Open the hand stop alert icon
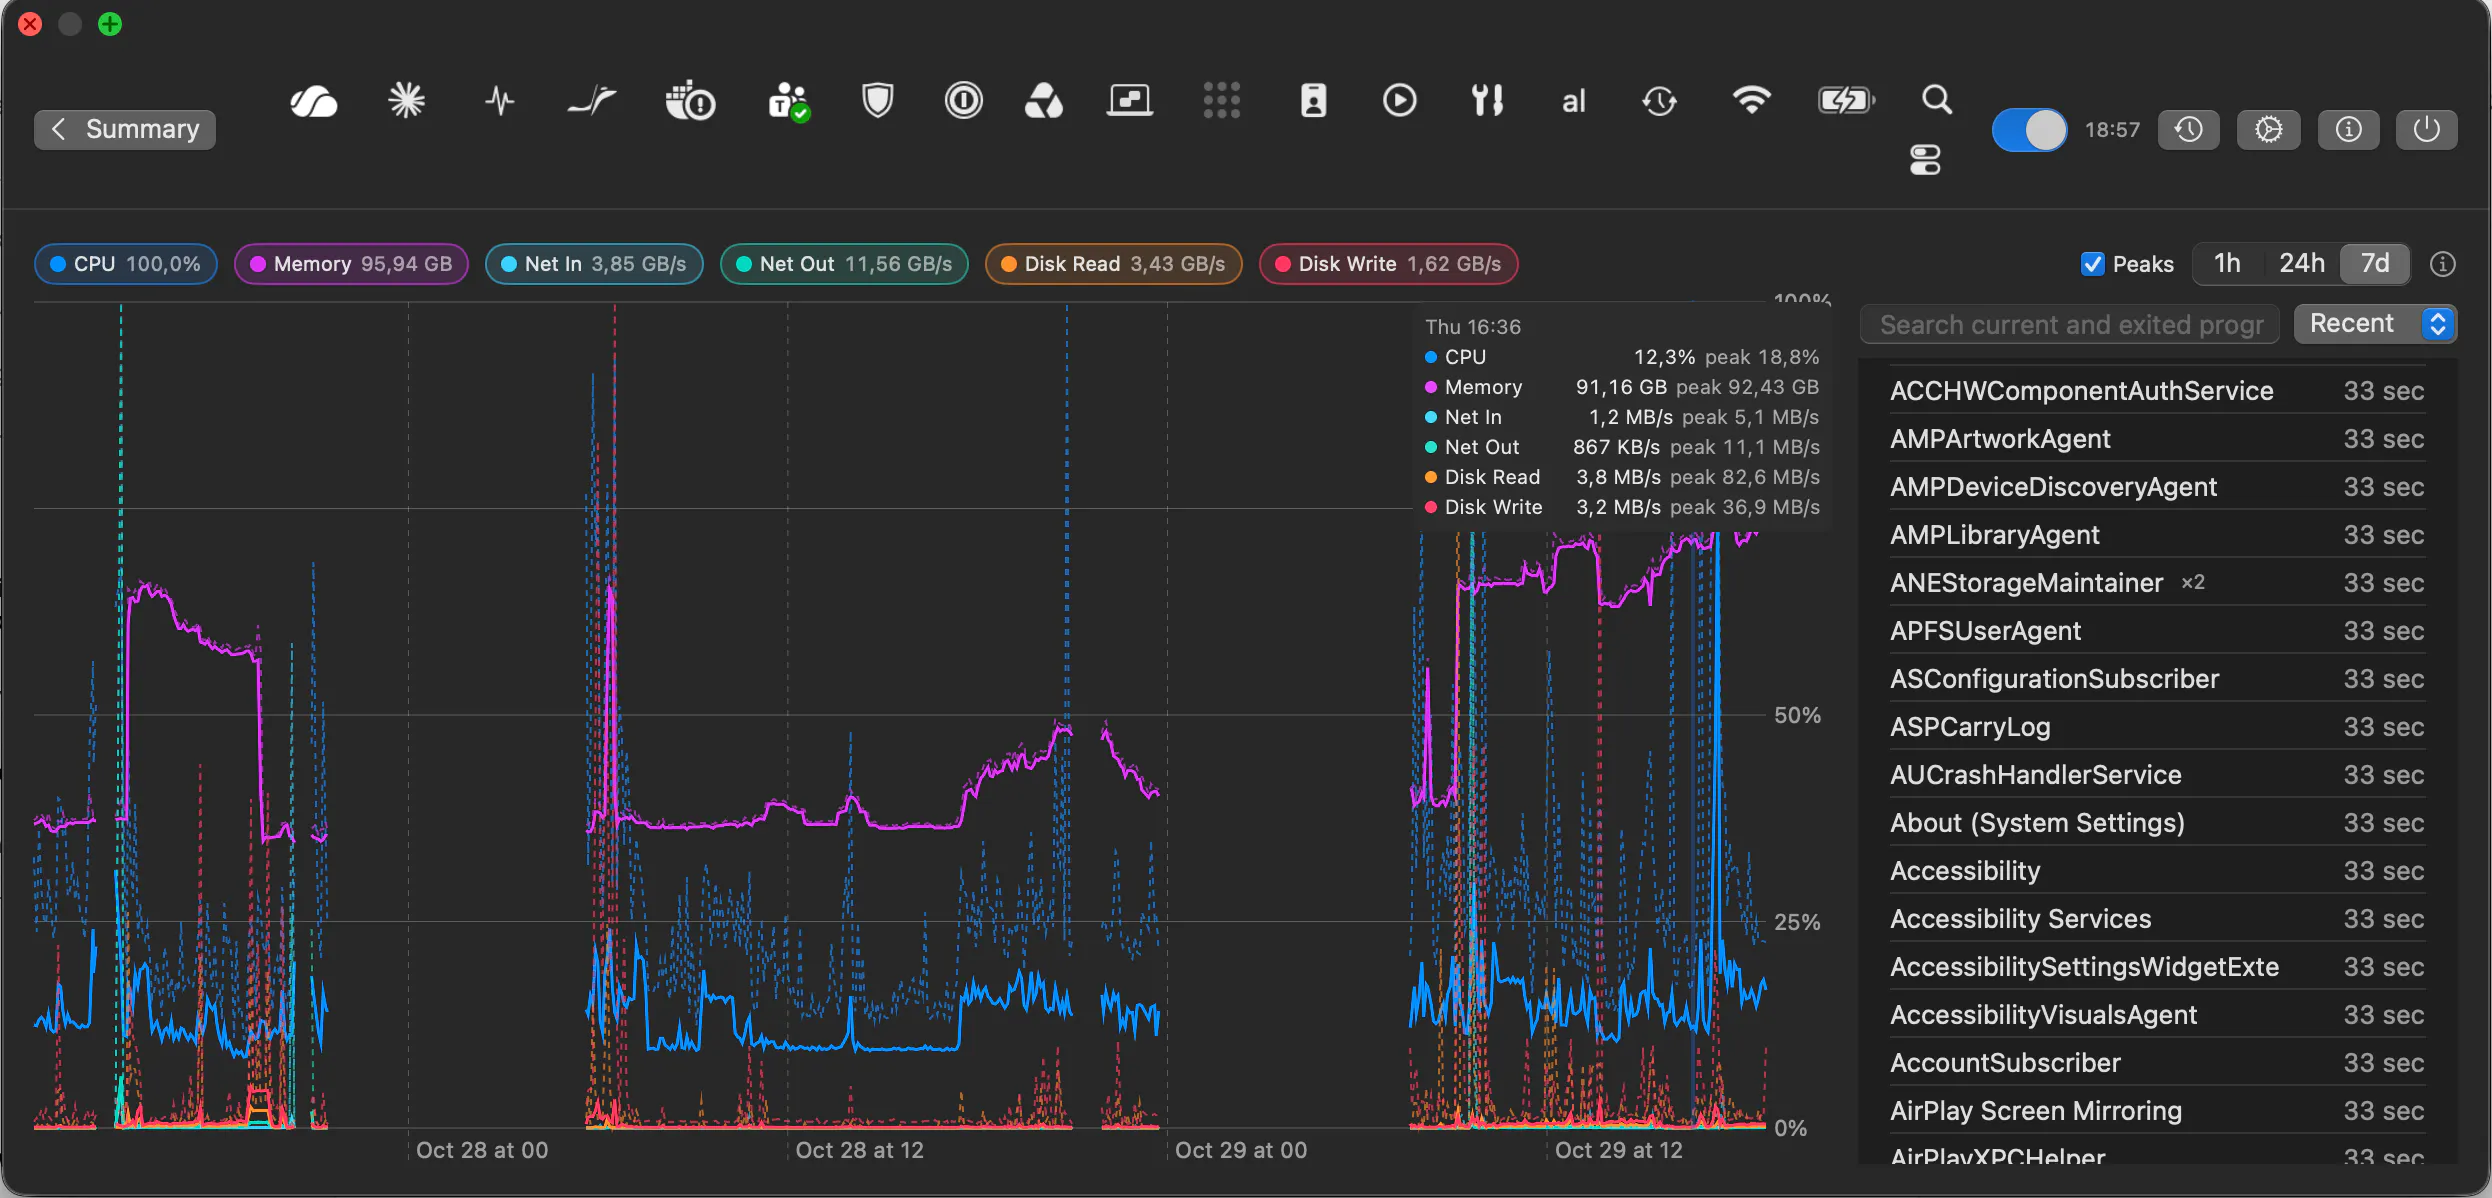2492x1198 pixels. point(690,101)
